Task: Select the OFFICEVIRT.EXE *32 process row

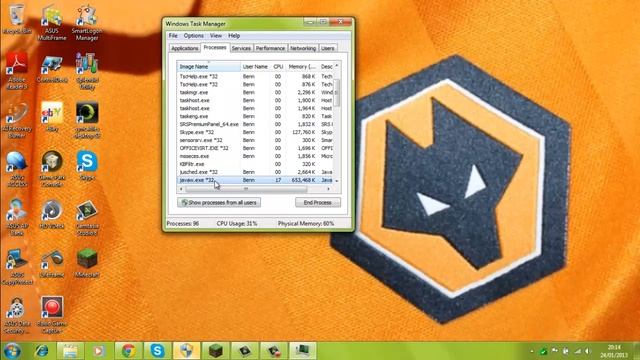Action: (x=255, y=148)
